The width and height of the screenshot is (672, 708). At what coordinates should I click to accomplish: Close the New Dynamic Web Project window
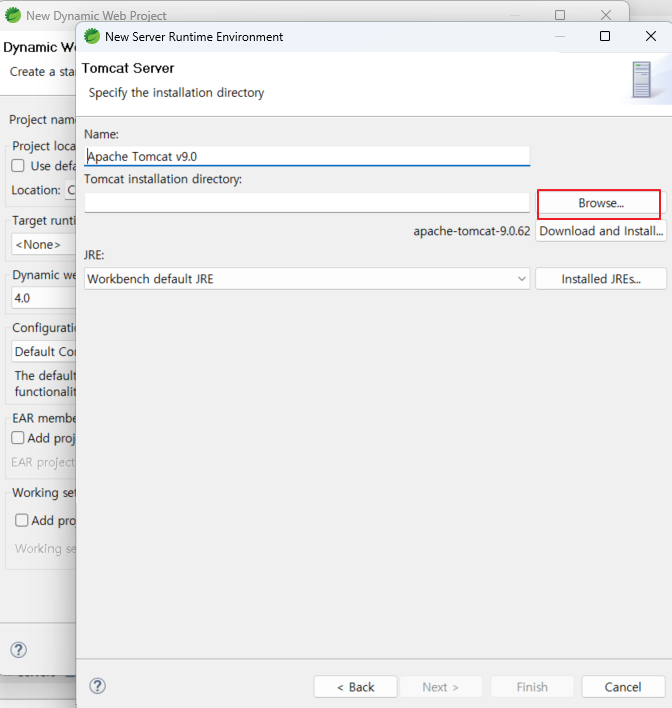click(606, 15)
